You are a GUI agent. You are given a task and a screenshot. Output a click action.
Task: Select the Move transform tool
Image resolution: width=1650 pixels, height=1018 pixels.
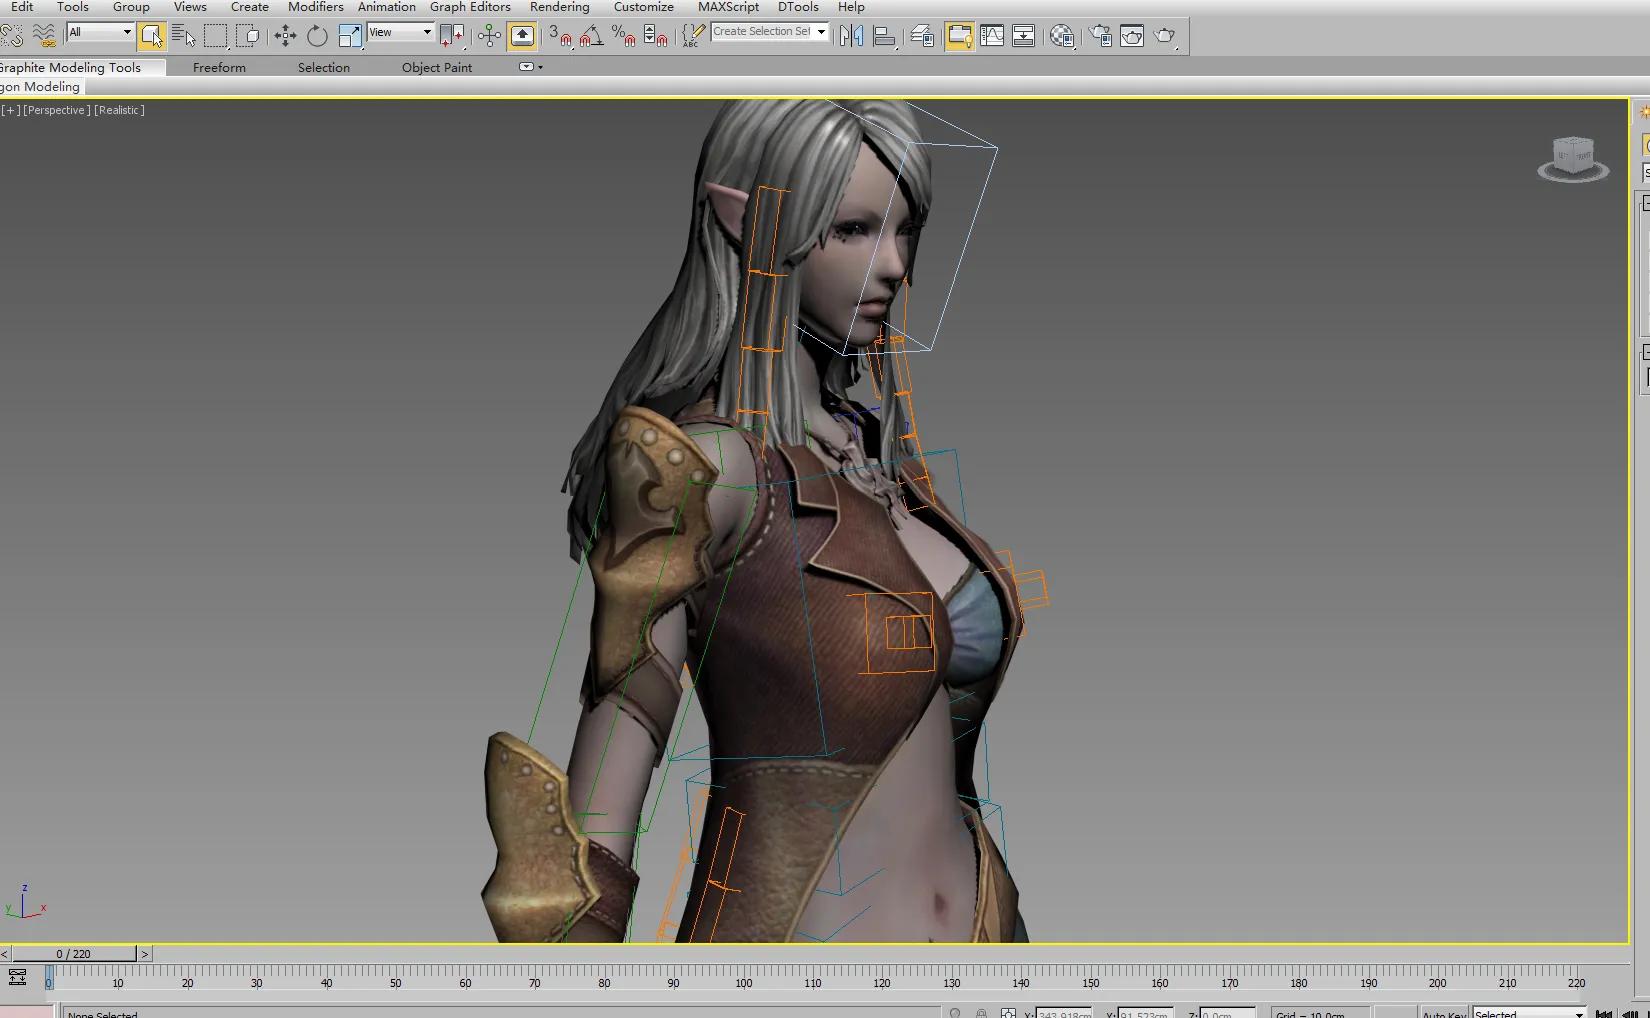point(285,36)
